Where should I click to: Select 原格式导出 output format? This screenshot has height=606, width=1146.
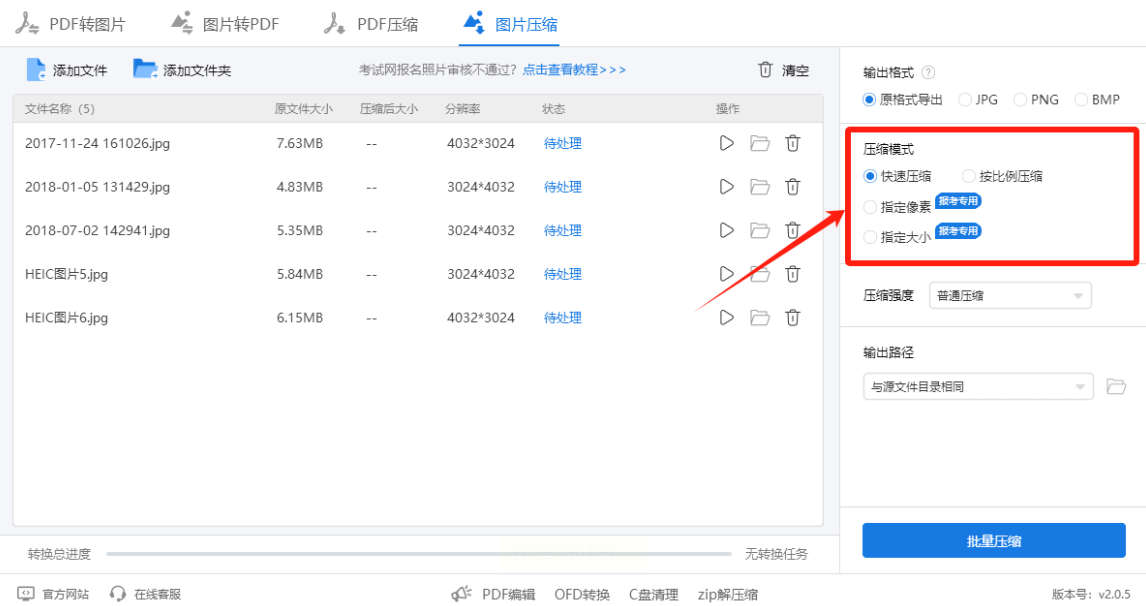(903, 99)
